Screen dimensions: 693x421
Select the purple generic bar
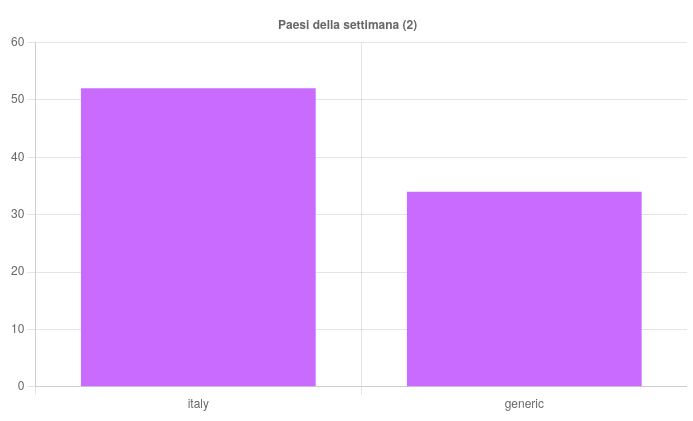tap(524, 288)
